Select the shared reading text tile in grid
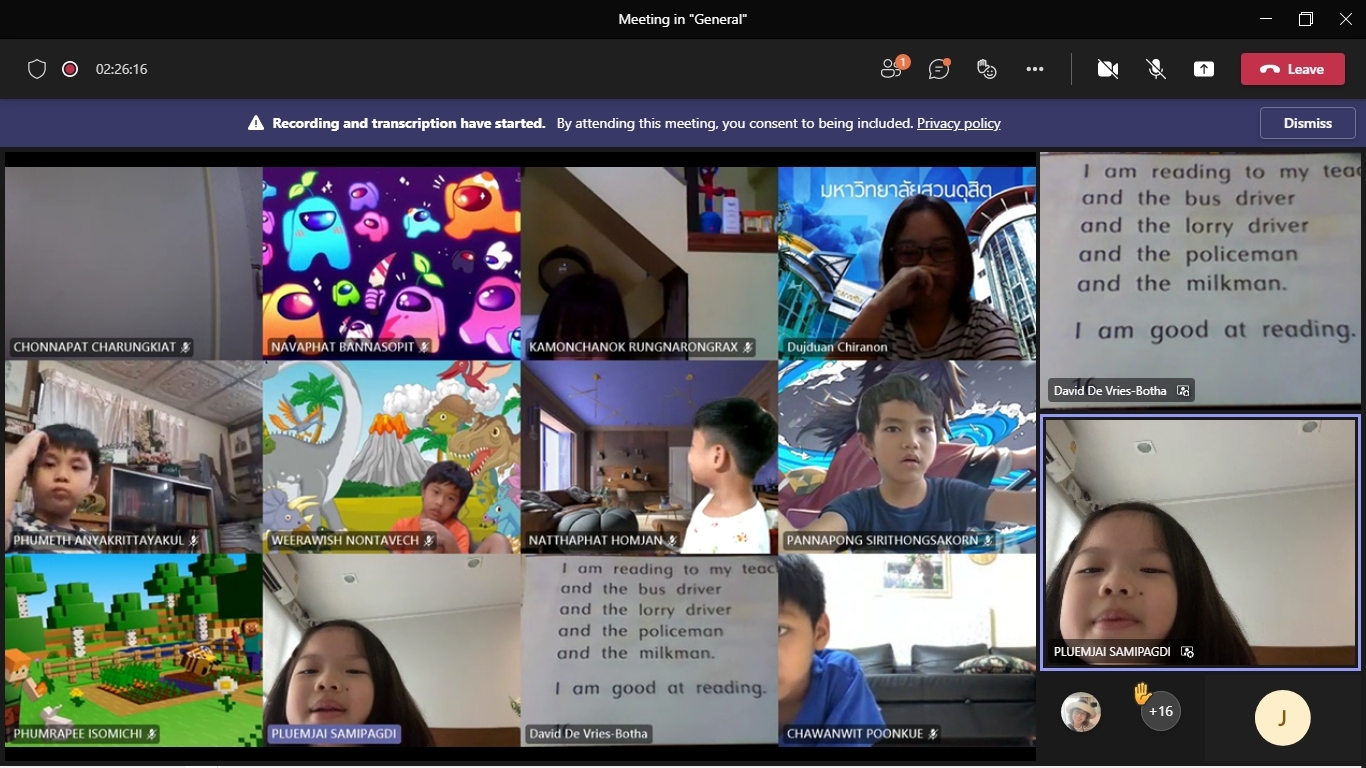1366x768 pixels. tap(649, 640)
